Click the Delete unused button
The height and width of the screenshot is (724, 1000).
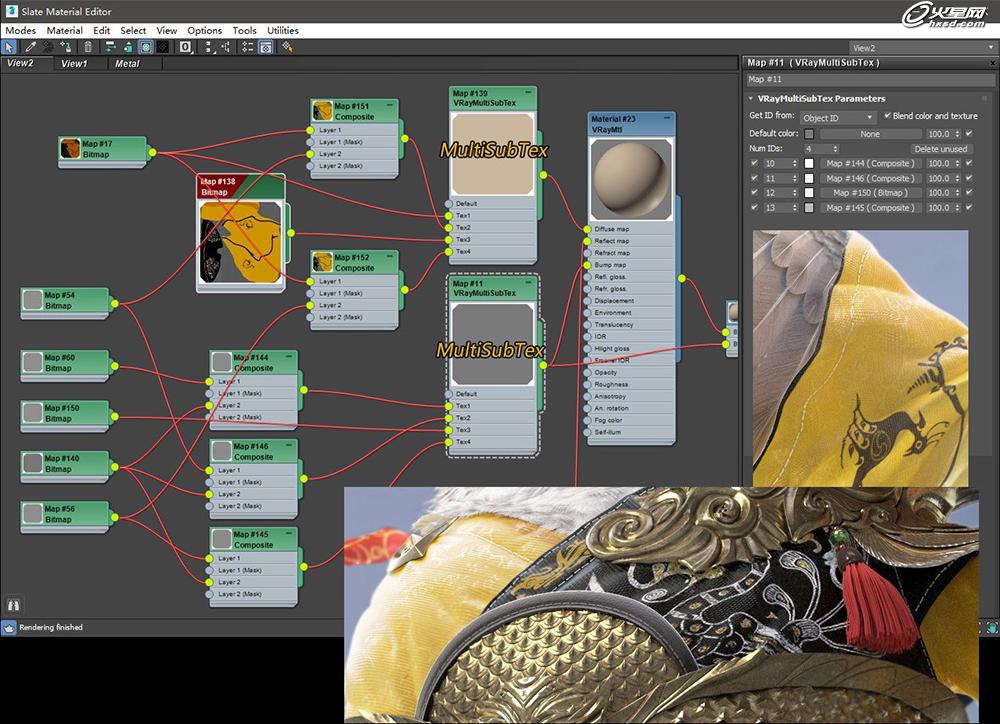pos(941,149)
